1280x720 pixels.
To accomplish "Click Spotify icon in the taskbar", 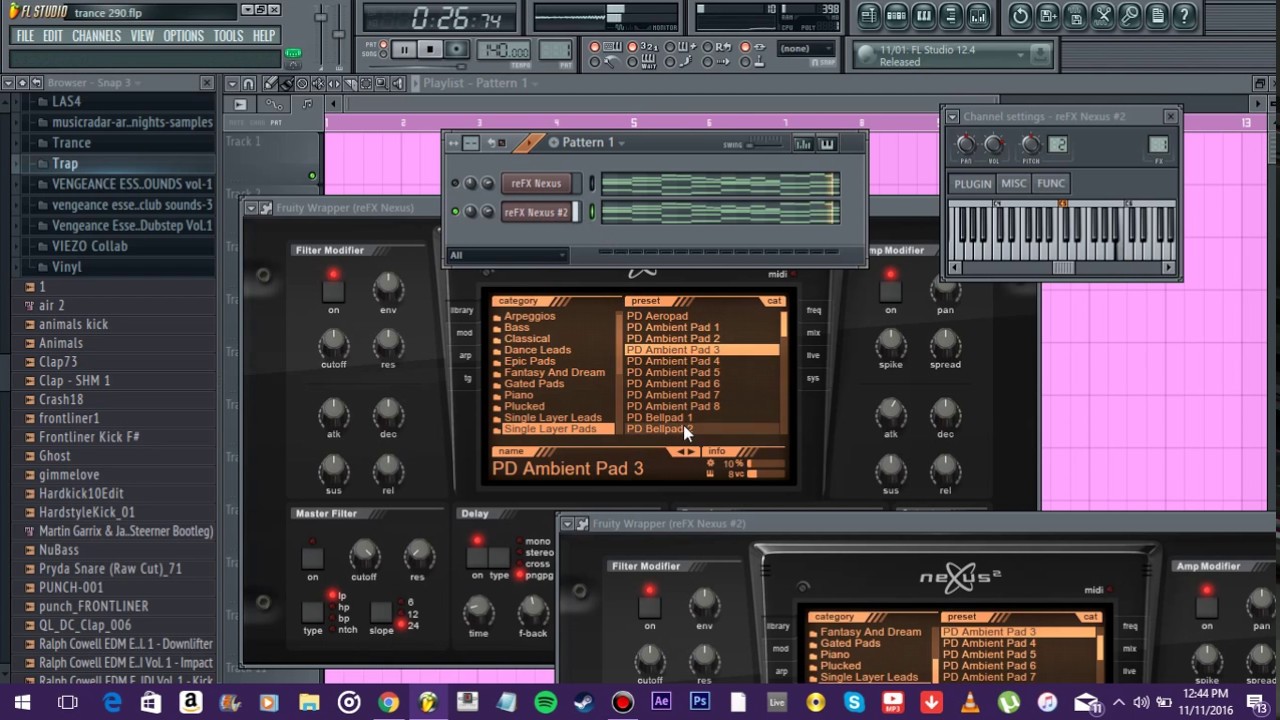I will click(545, 702).
